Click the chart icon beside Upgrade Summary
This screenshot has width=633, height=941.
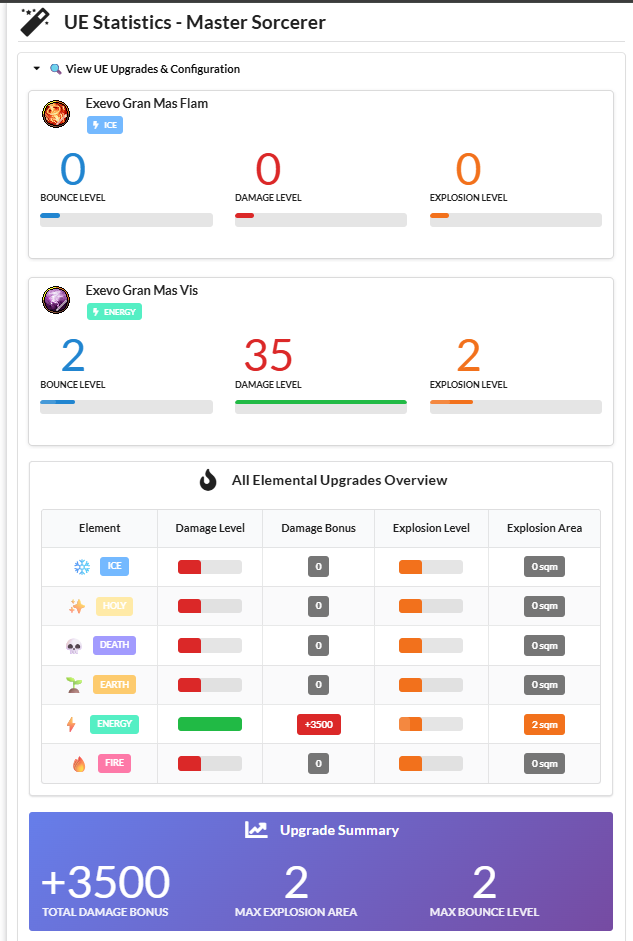click(256, 830)
